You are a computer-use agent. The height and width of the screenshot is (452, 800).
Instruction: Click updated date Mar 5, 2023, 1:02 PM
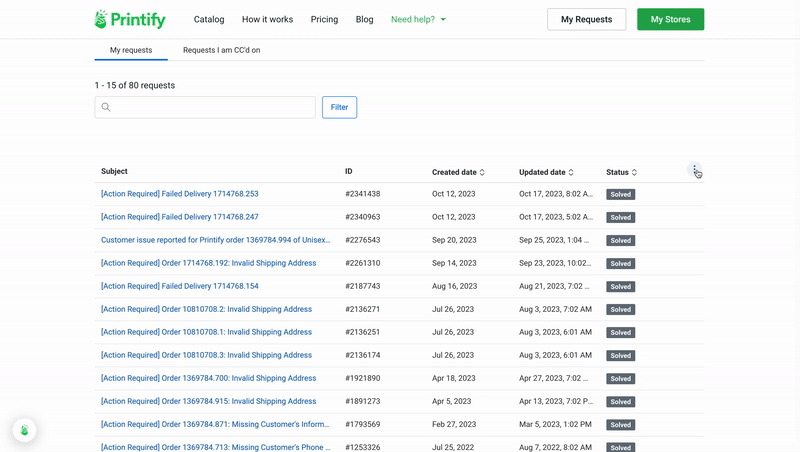pyautogui.click(x=556, y=424)
